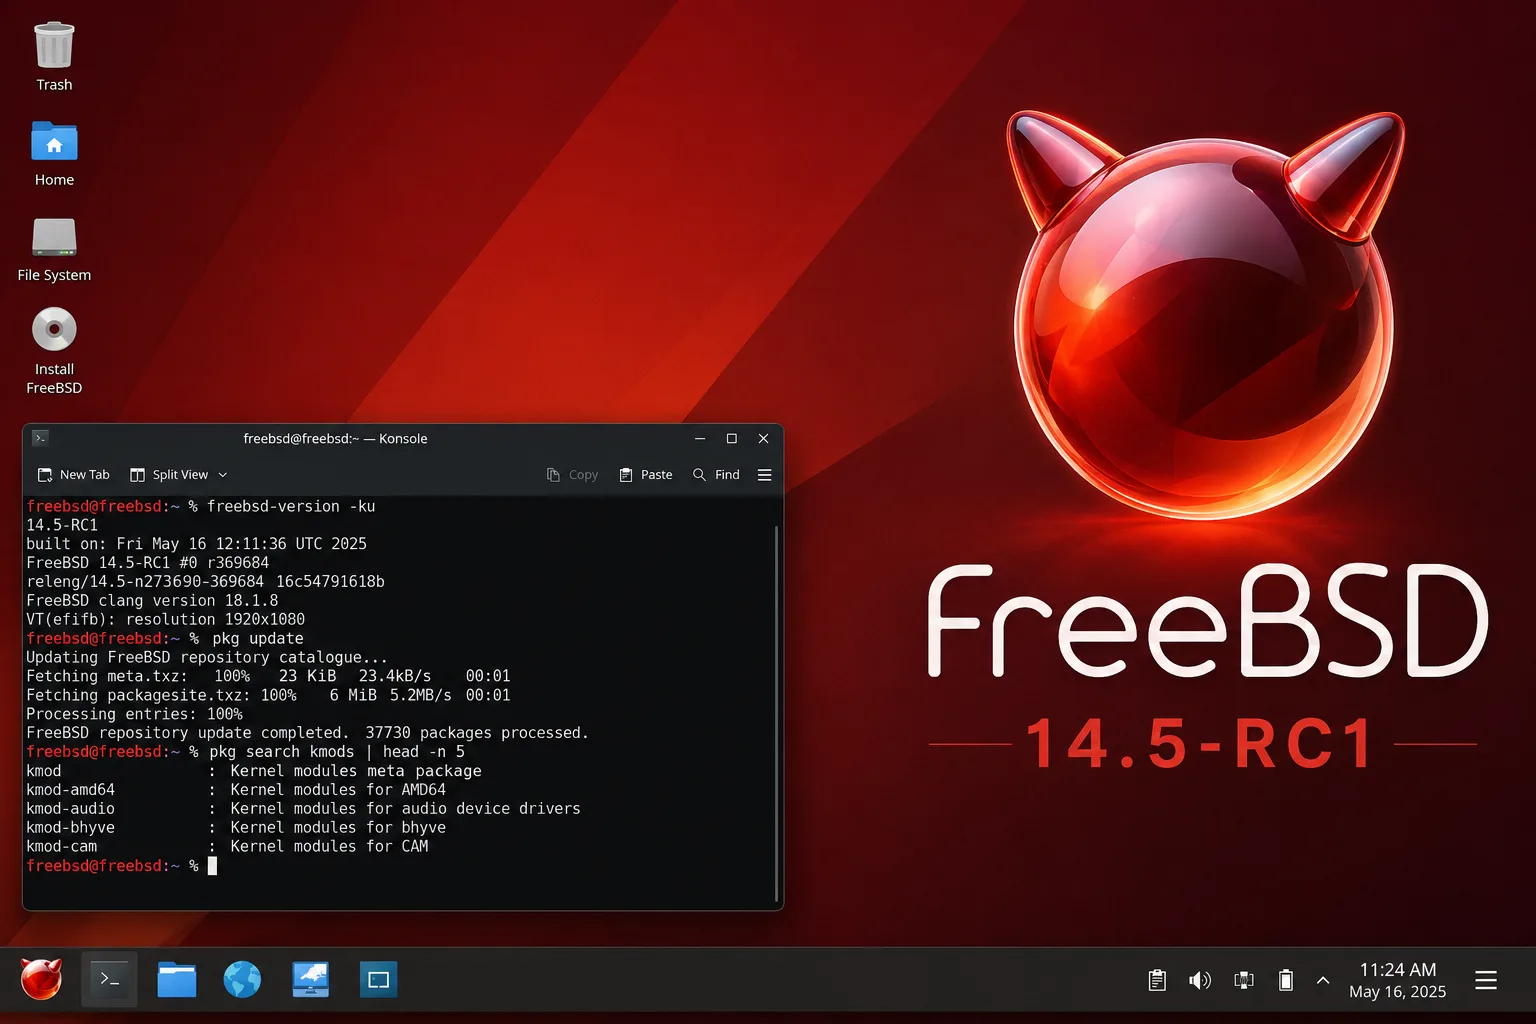Click the 'FreeBSD 14.5-RC1 #0 r369684' line
Screen dimensions: 1536x1024
click(x=147, y=563)
